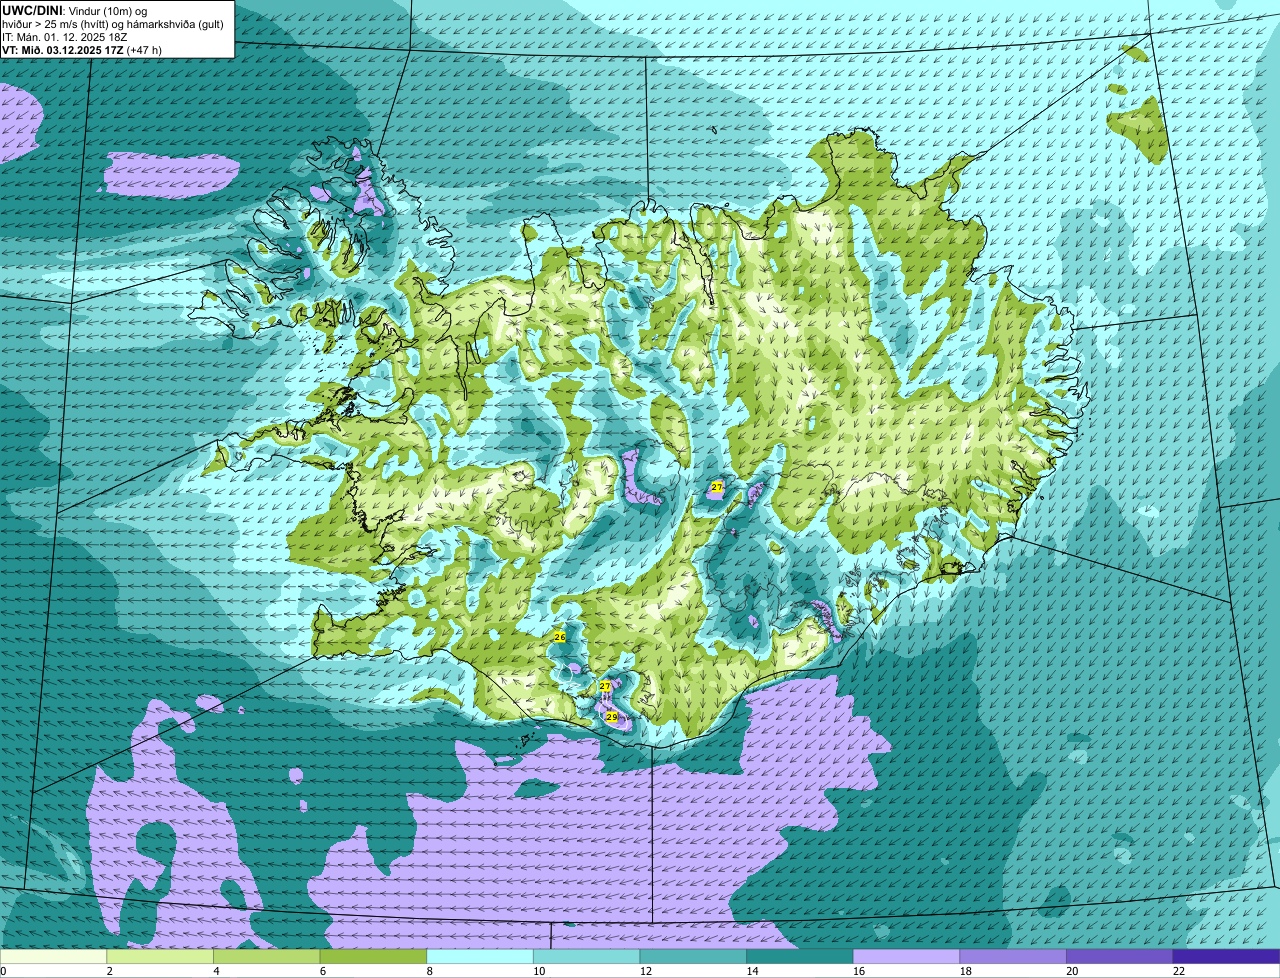
Task: Click the isolated 27 gust marker in the central highlands
Action: pyautogui.click(x=716, y=486)
